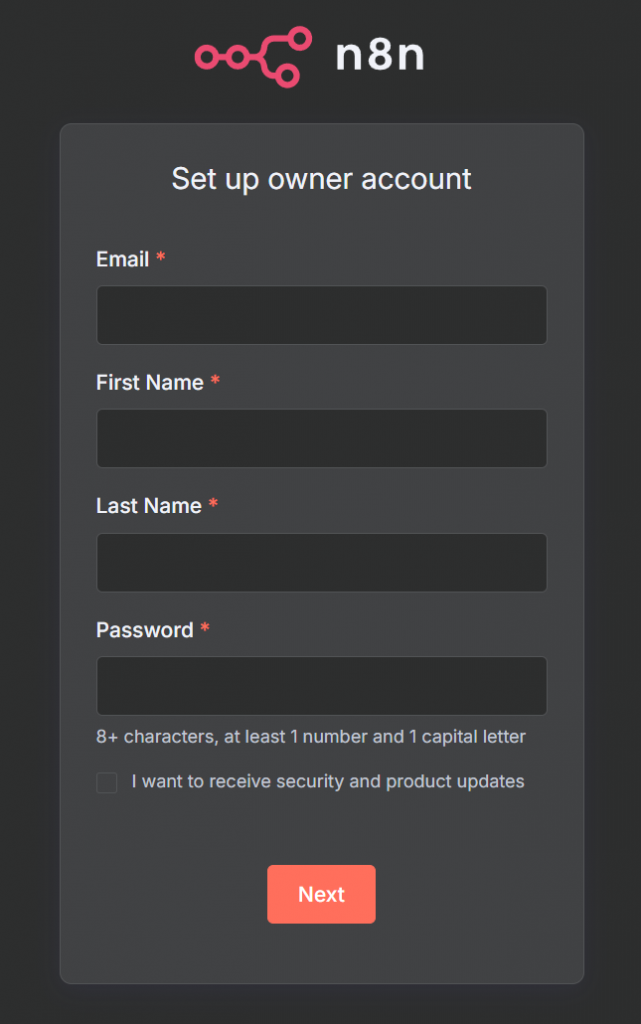Click the Password field label
641x1024 pixels.
(144, 630)
